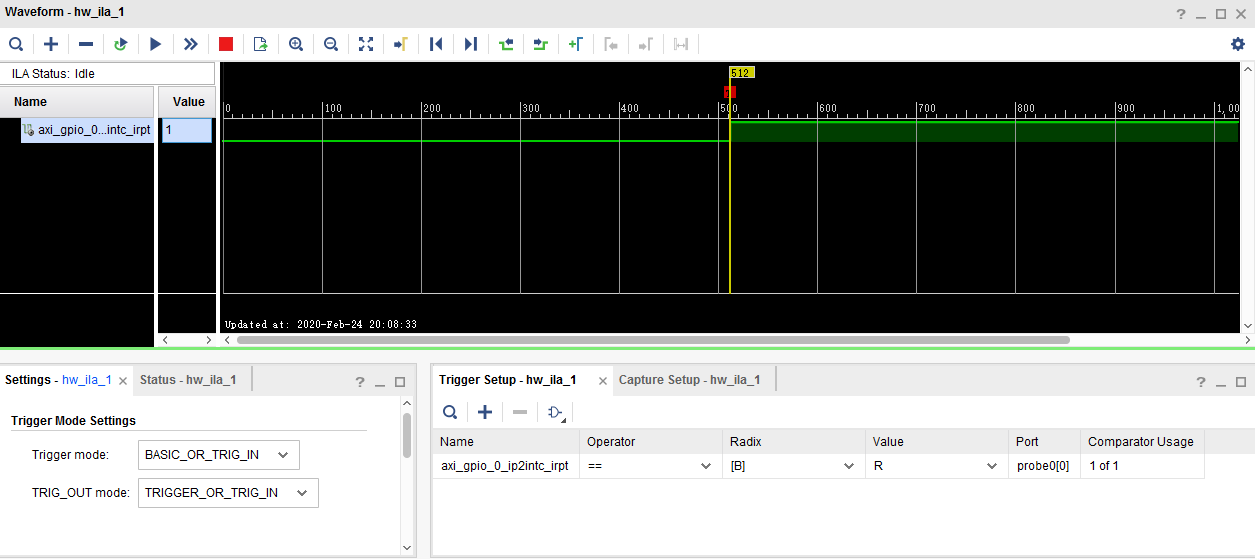
Task: Open the Value dropdown showing R
Action: pyautogui.click(x=935, y=466)
